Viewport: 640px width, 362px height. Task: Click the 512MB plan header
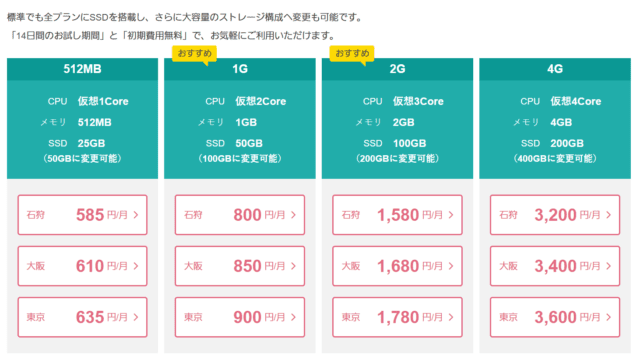click(x=82, y=69)
